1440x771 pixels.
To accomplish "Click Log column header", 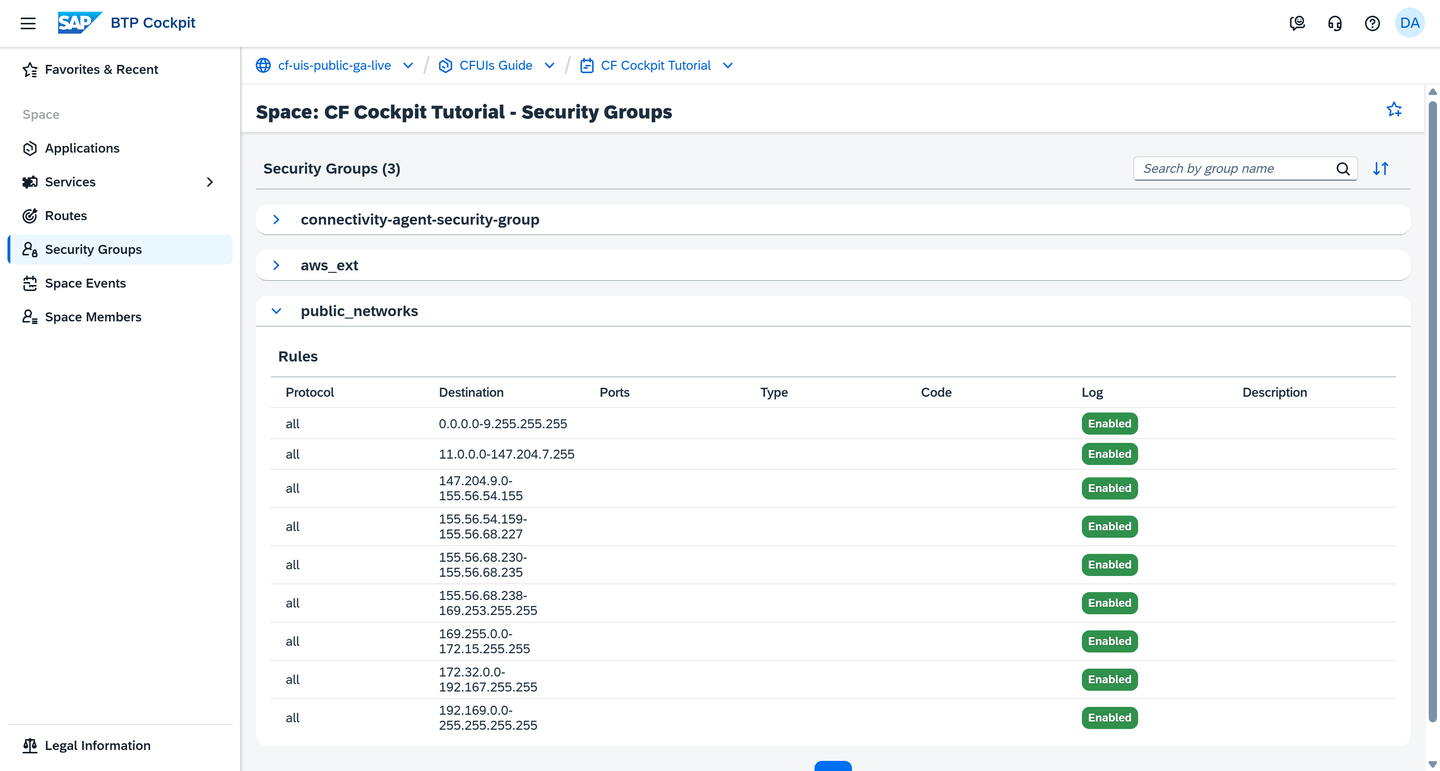I will click(x=1092, y=393).
